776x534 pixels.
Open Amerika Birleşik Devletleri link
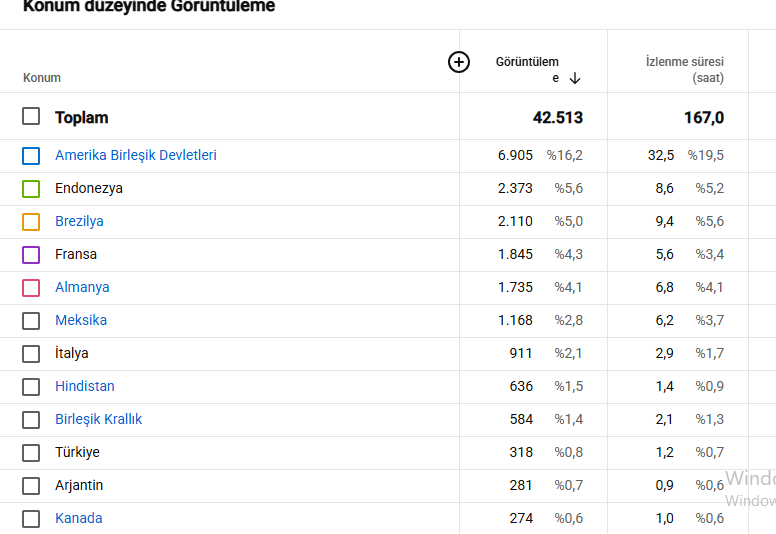(x=136, y=155)
